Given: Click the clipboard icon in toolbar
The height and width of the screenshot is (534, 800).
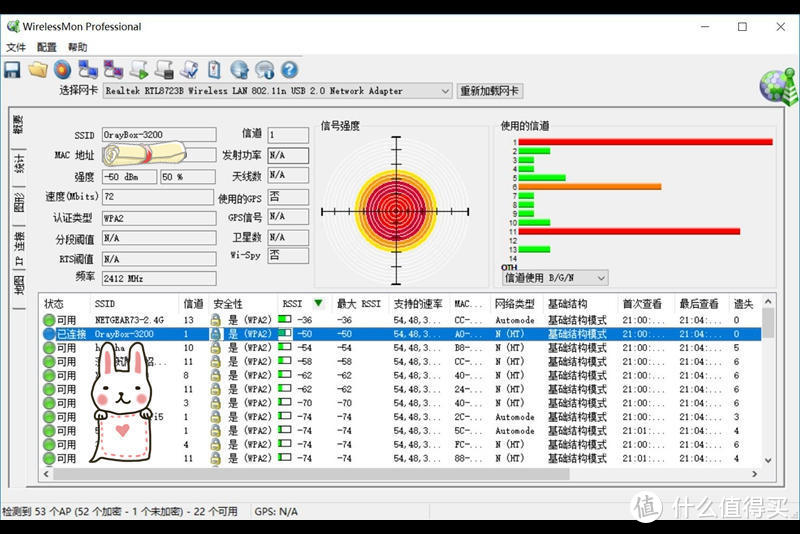Looking at the screenshot, I should [214, 69].
